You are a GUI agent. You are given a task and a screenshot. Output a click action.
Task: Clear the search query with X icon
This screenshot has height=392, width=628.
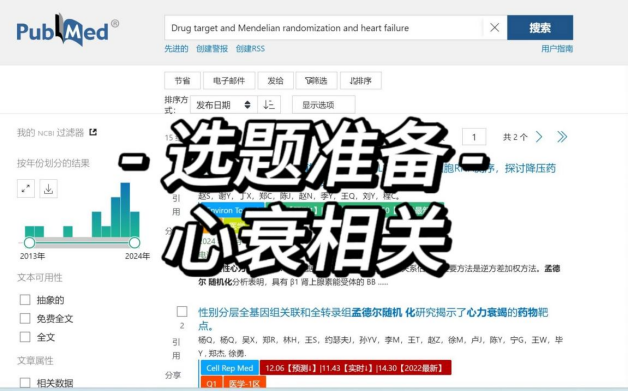pos(495,27)
